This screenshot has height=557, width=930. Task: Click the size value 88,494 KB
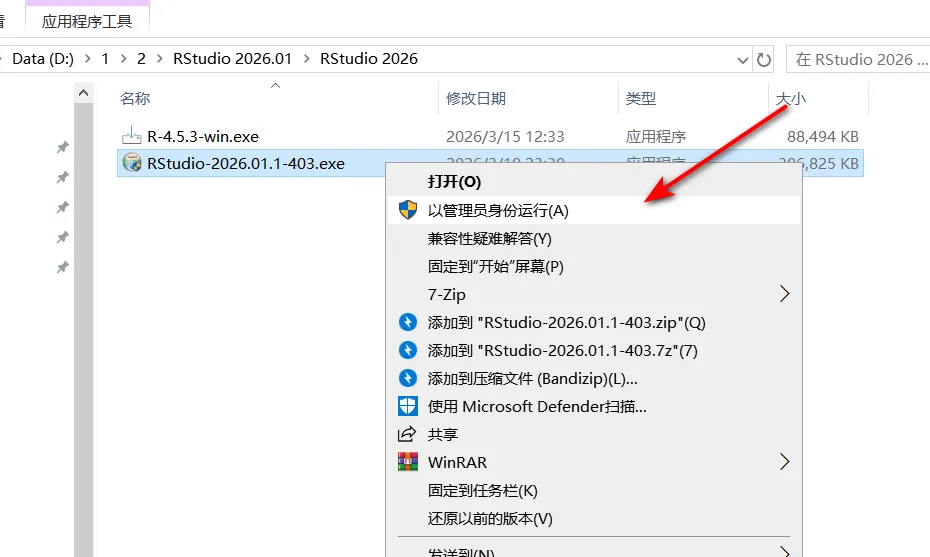pos(823,136)
